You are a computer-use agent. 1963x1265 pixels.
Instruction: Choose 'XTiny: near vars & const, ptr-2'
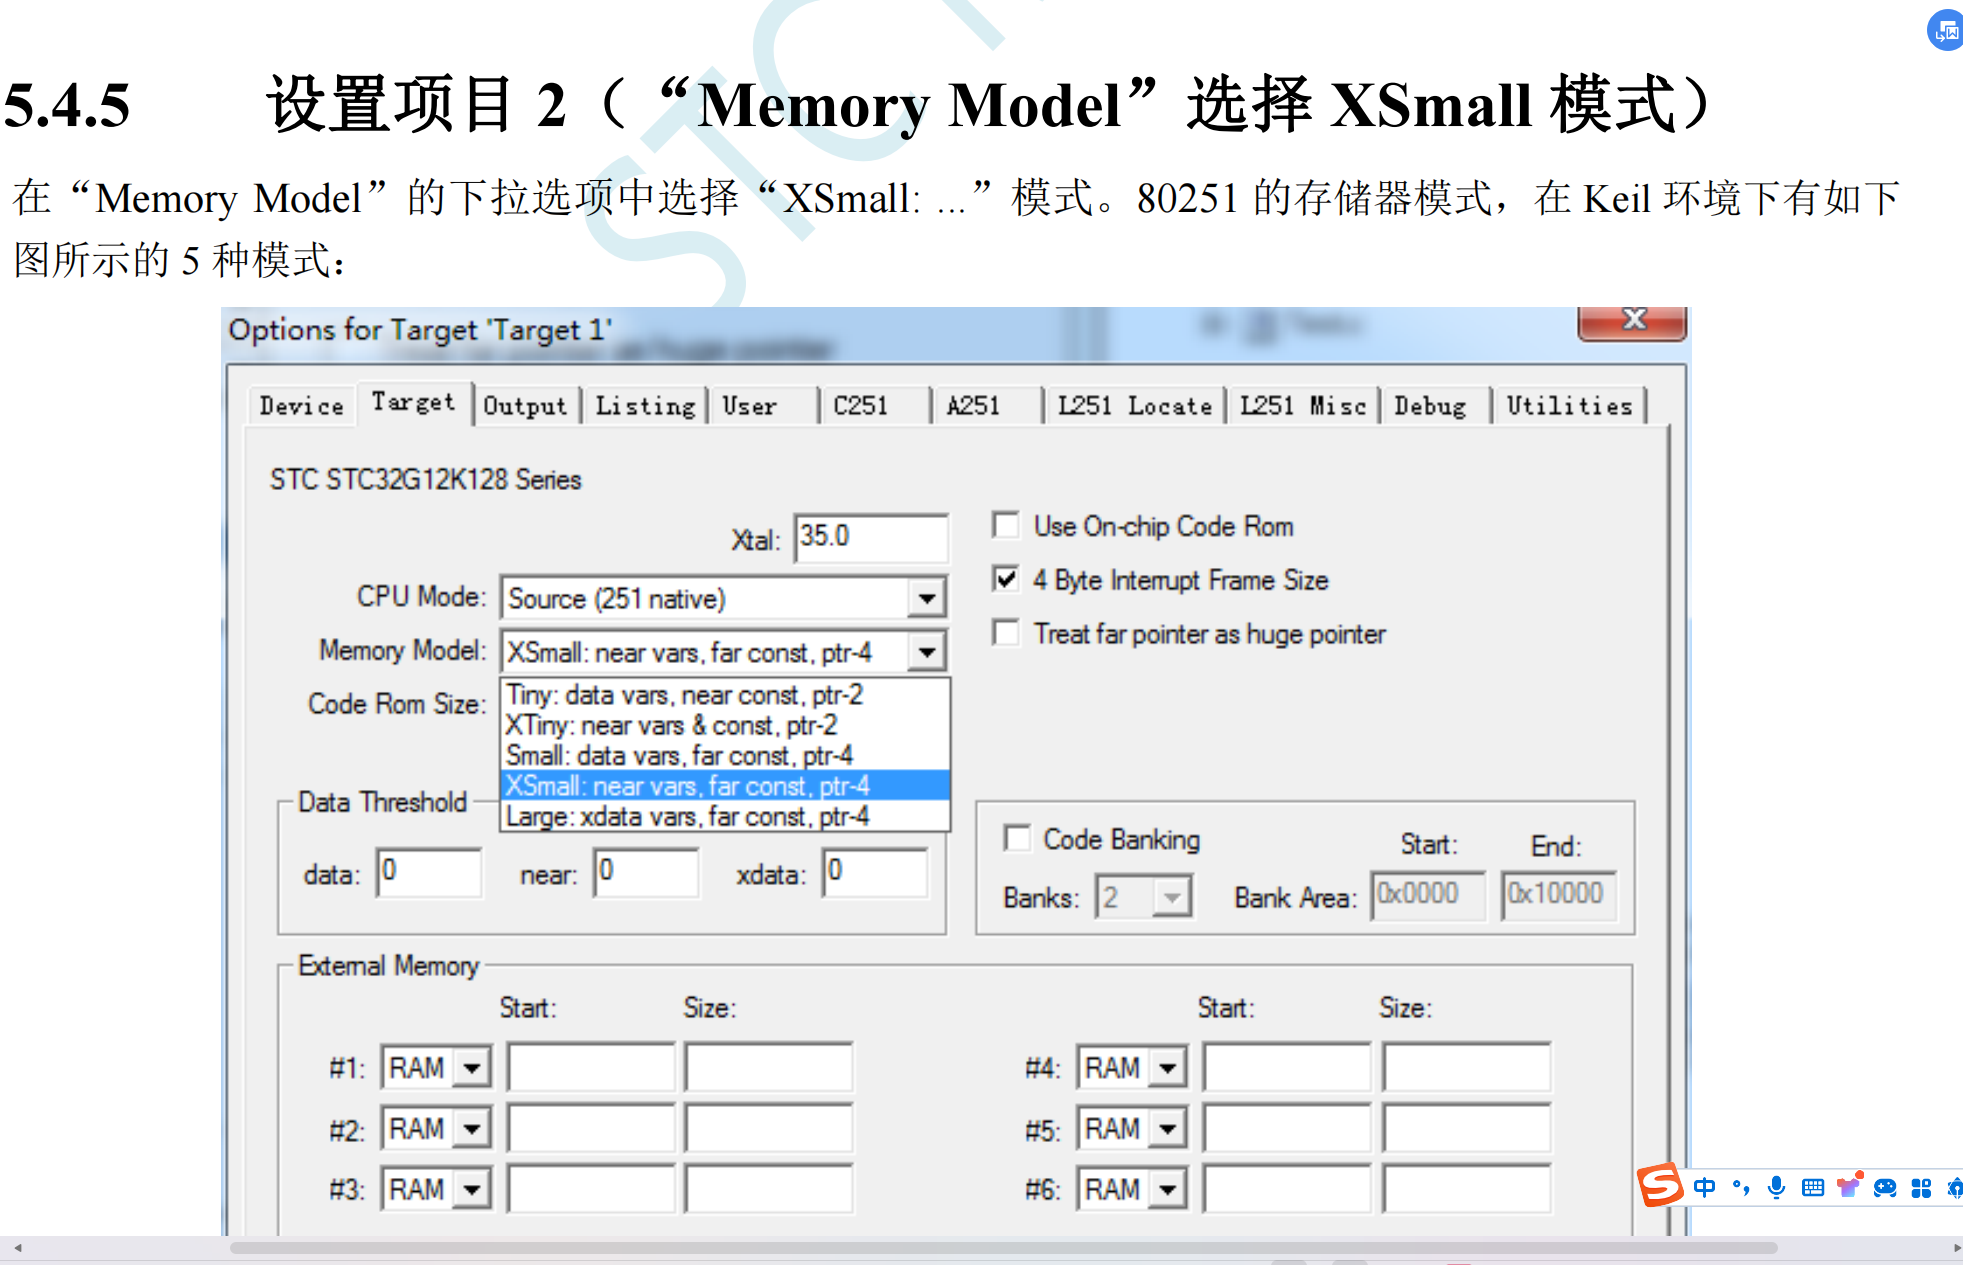(725, 724)
